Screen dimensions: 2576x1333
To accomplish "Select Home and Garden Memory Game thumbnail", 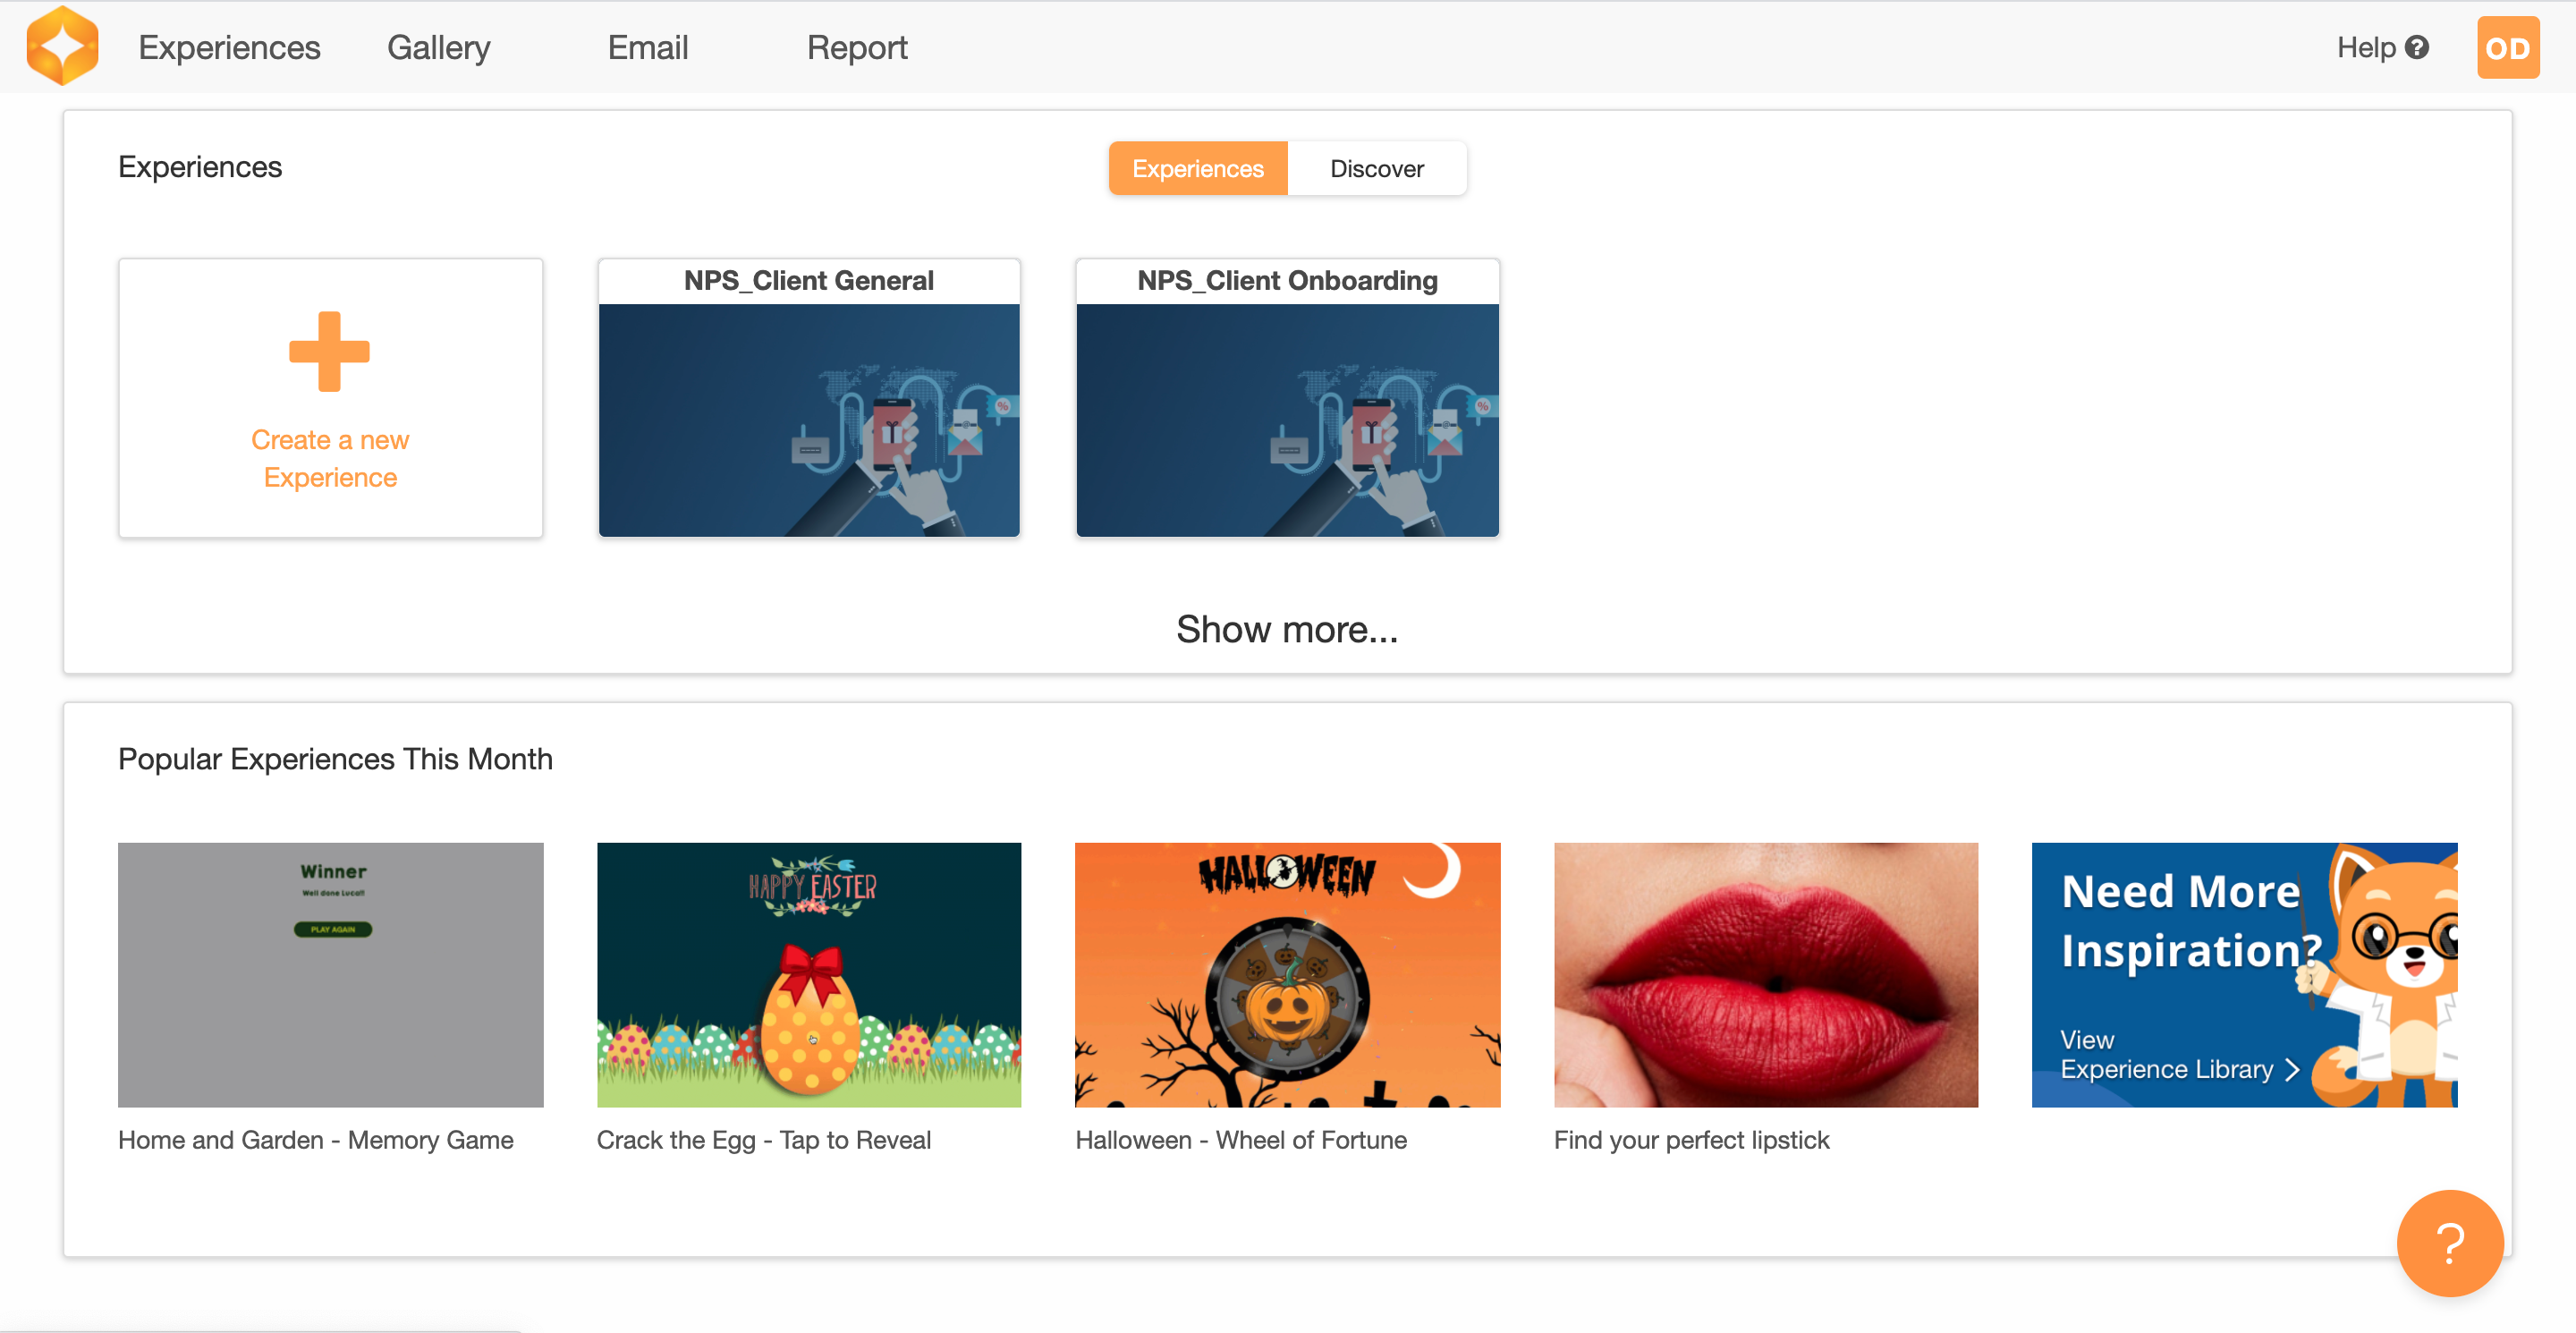I will click(x=330, y=974).
